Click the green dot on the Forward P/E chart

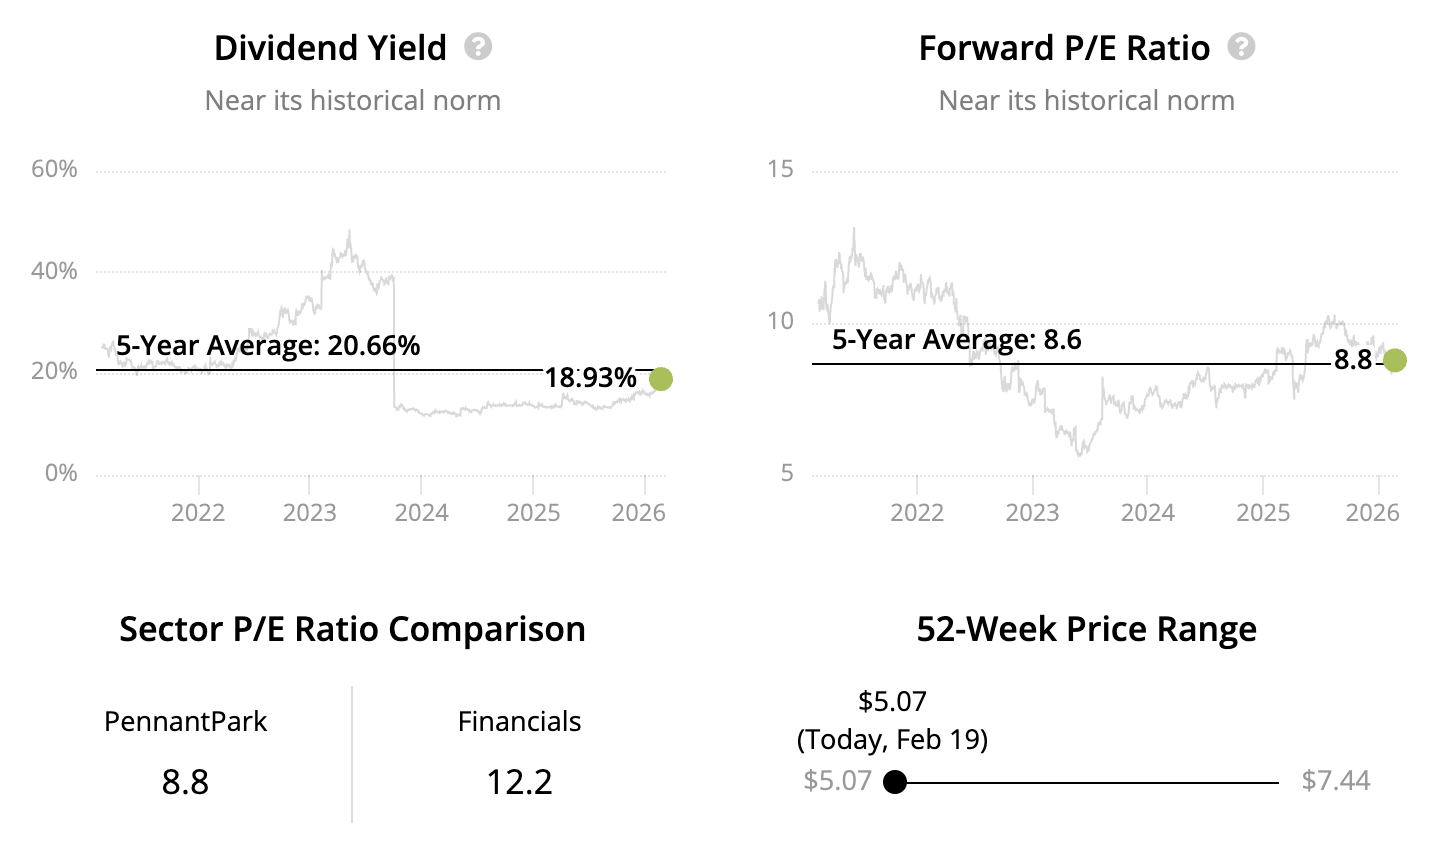(x=1394, y=360)
